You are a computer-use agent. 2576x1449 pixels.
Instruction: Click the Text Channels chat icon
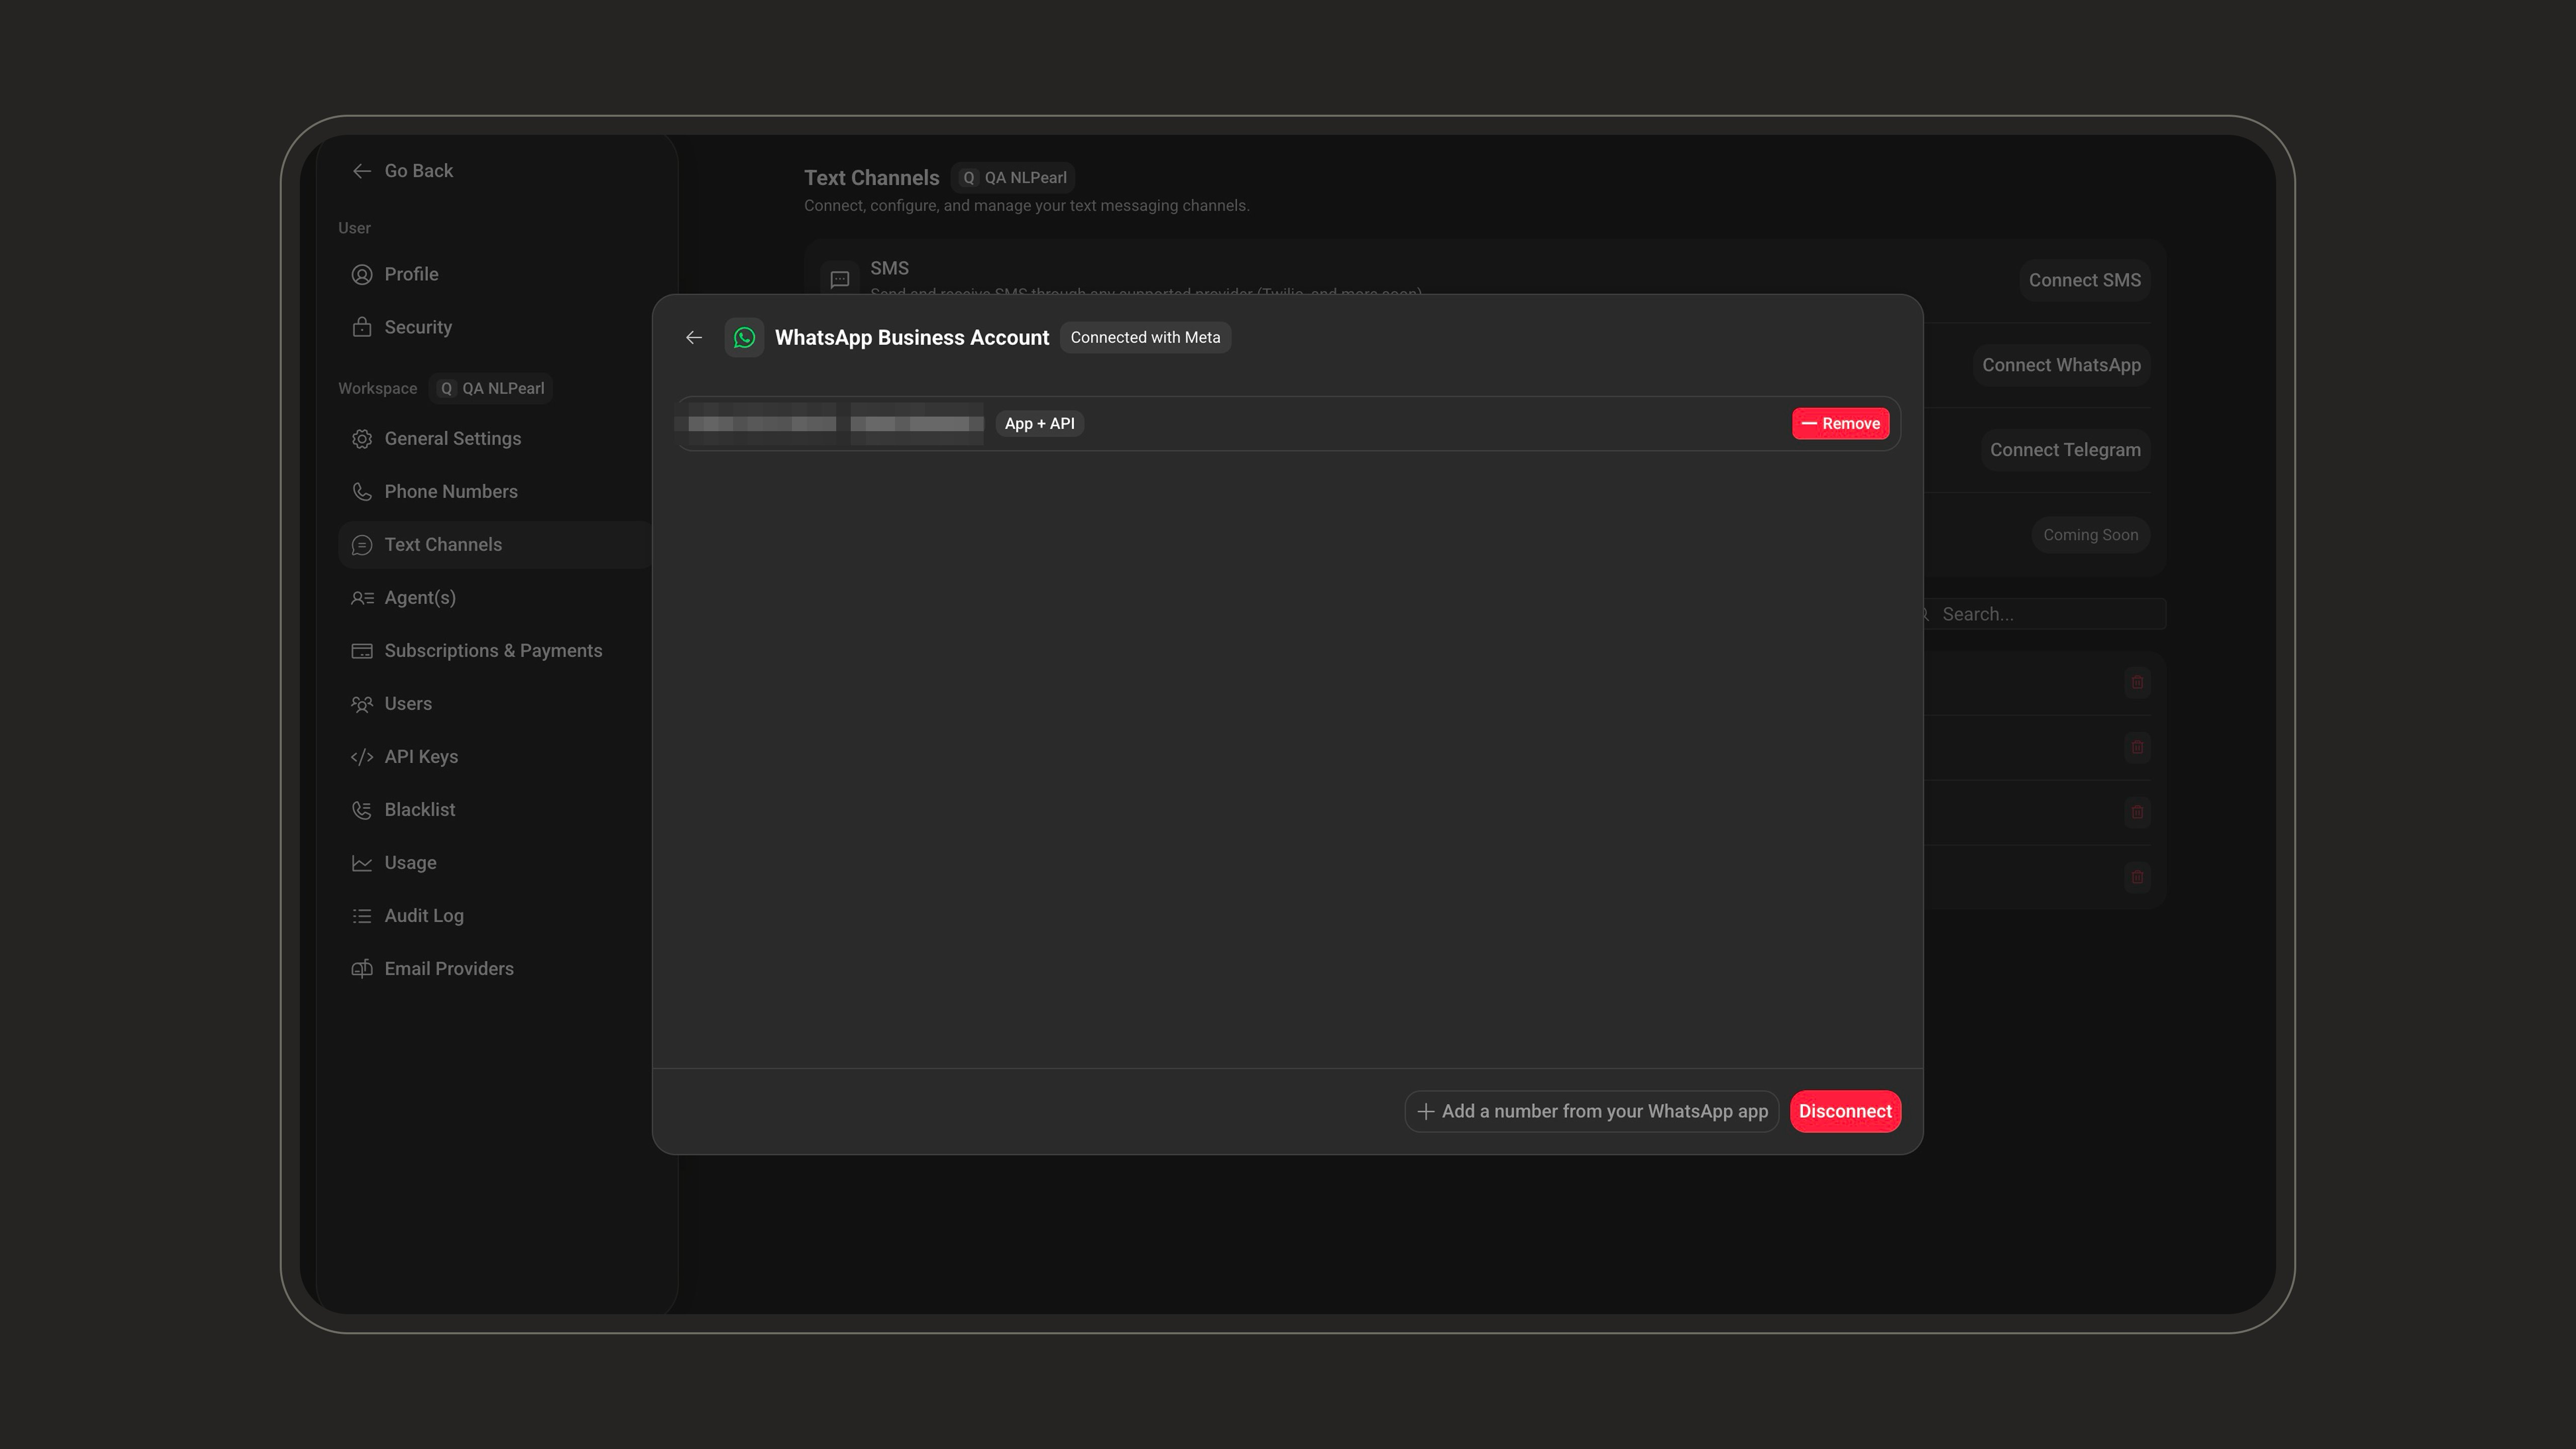coord(362,544)
